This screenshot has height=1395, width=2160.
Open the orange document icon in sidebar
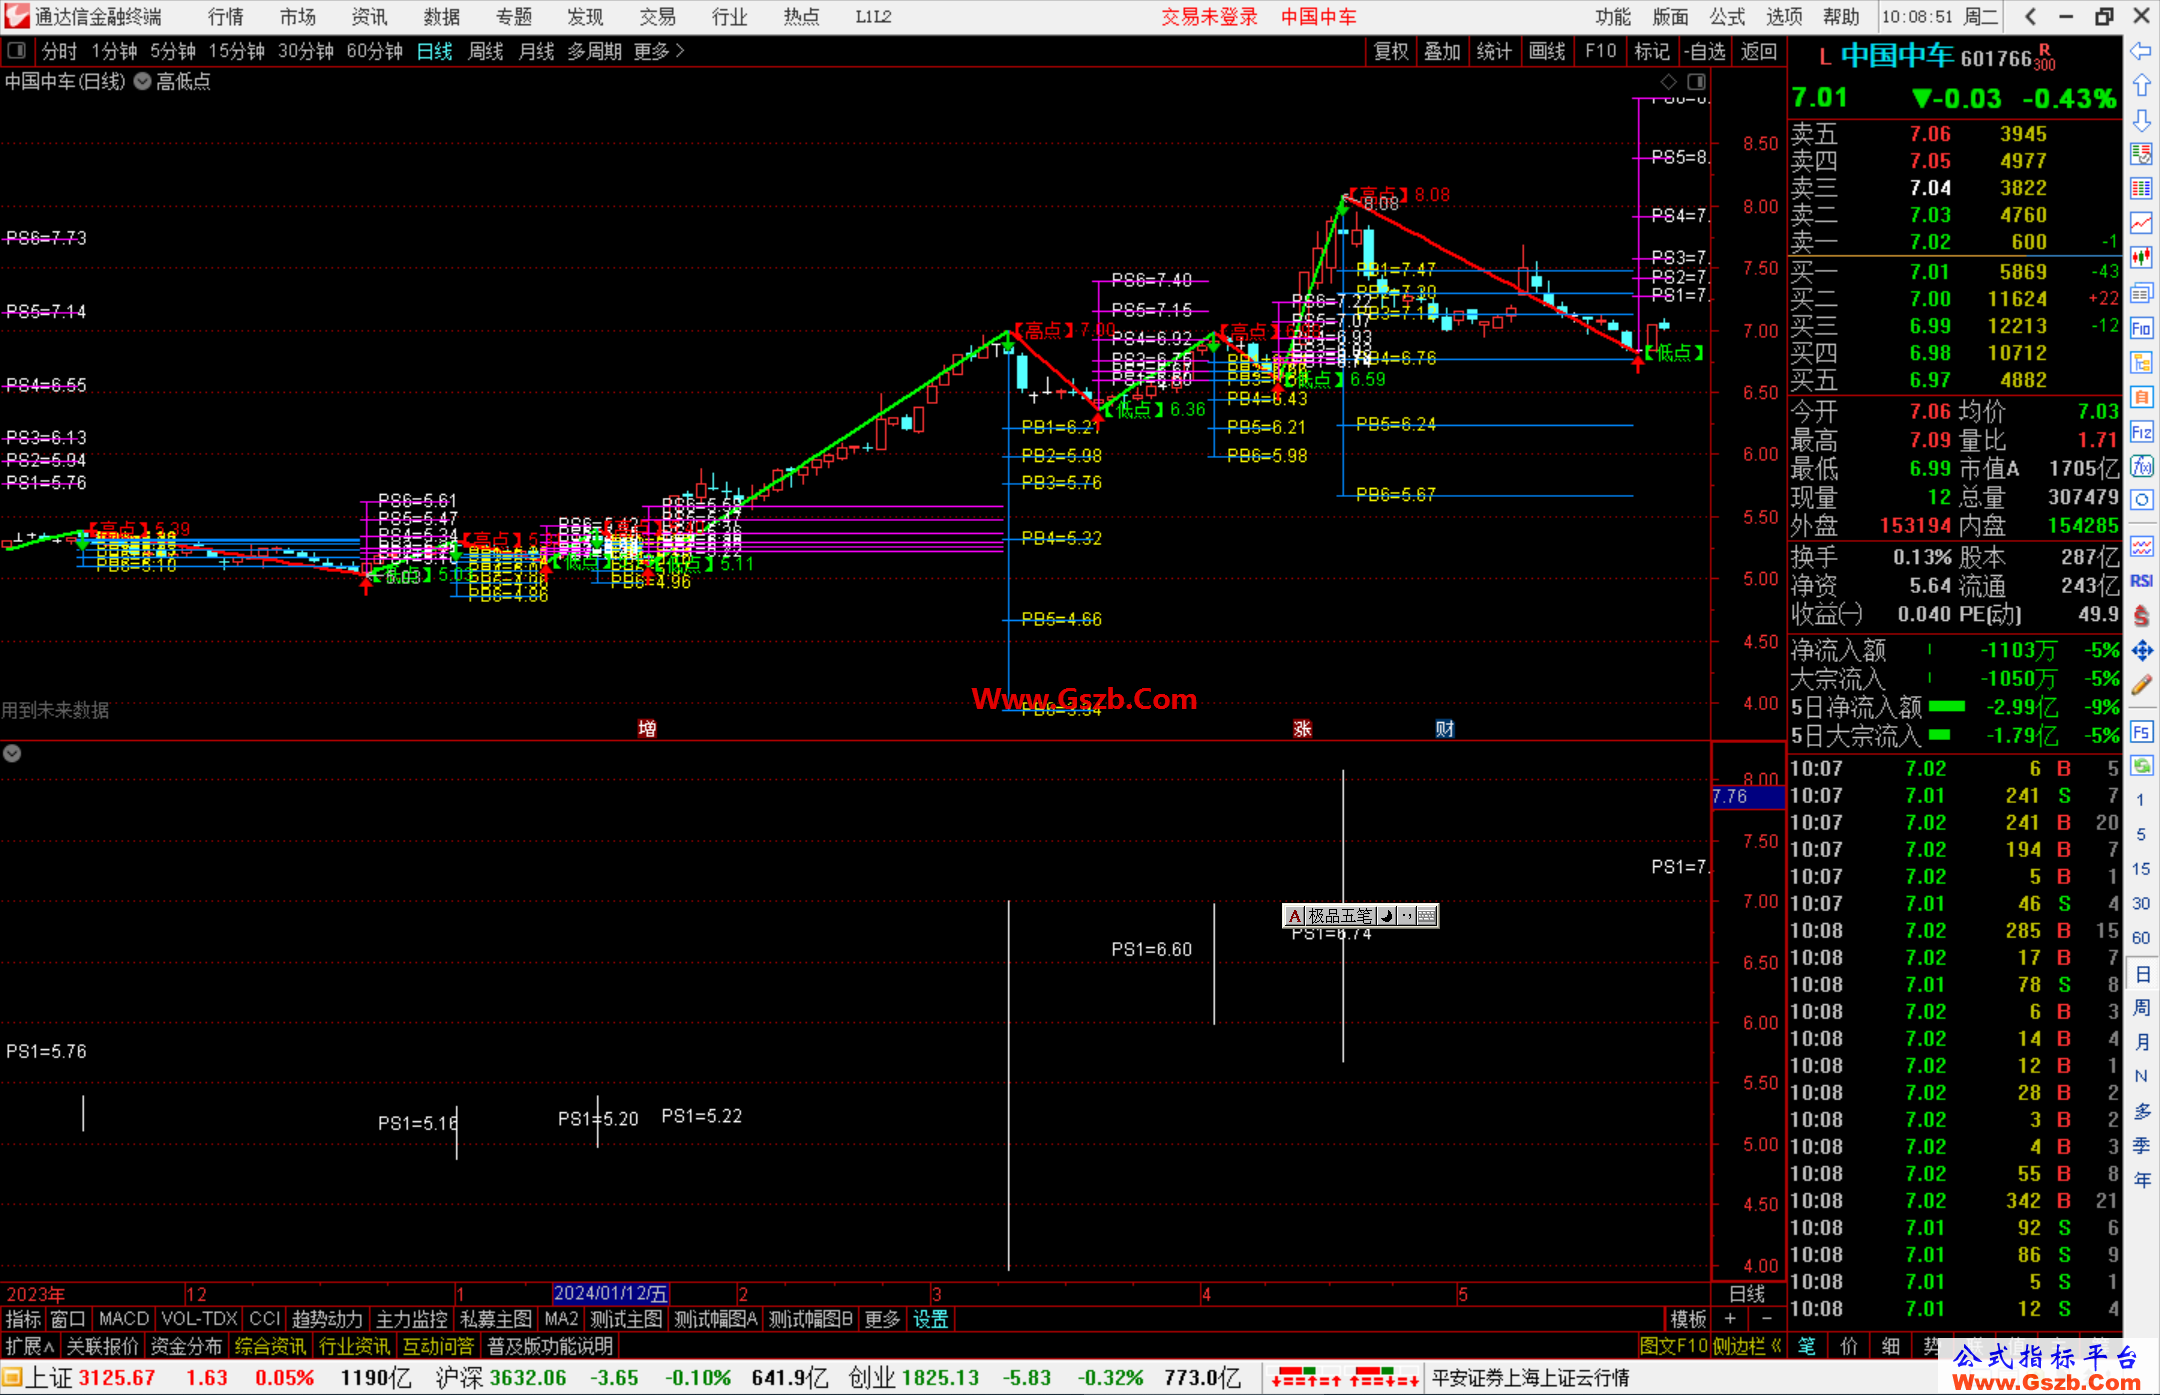coord(2141,397)
